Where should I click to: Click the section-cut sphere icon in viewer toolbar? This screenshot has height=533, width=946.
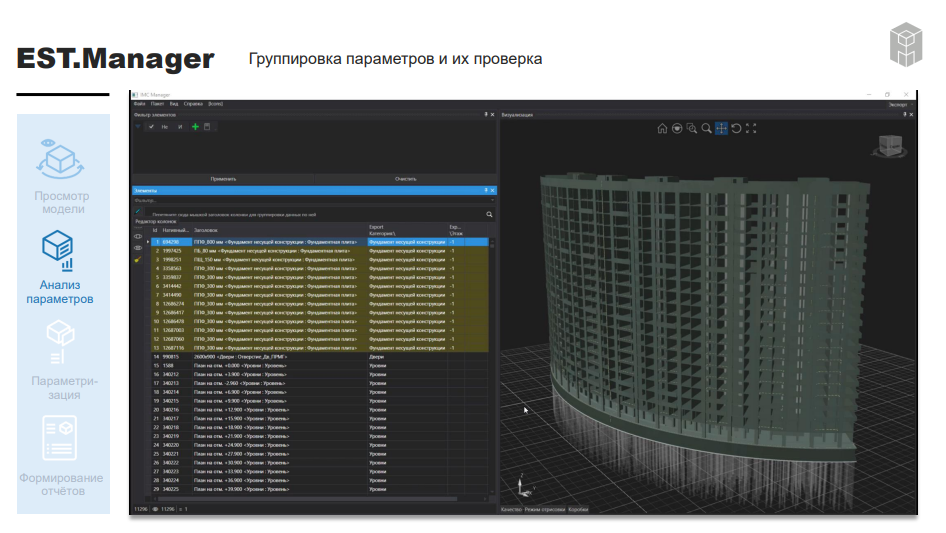click(677, 129)
